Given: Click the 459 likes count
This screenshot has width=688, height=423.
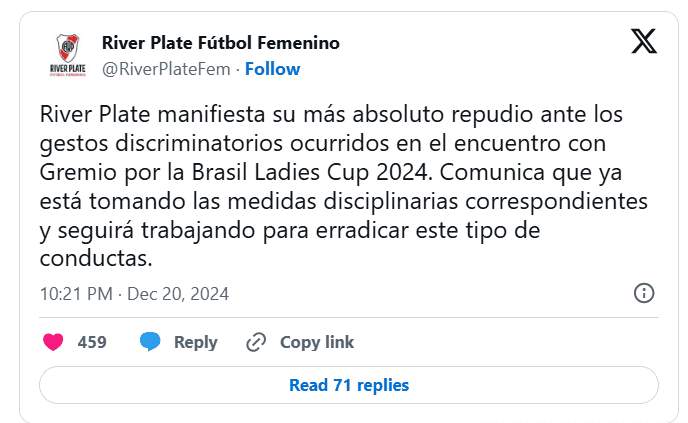Looking at the screenshot, I should pyautogui.click(x=92, y=342).
